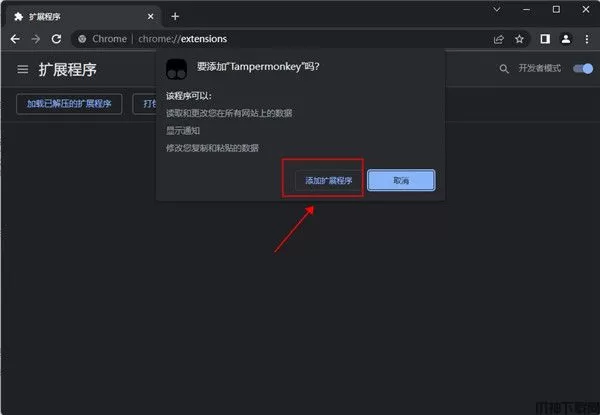Click the 修改您复制和粘贴的数据 line
This screenshot has height=415, width=600.
212,148
